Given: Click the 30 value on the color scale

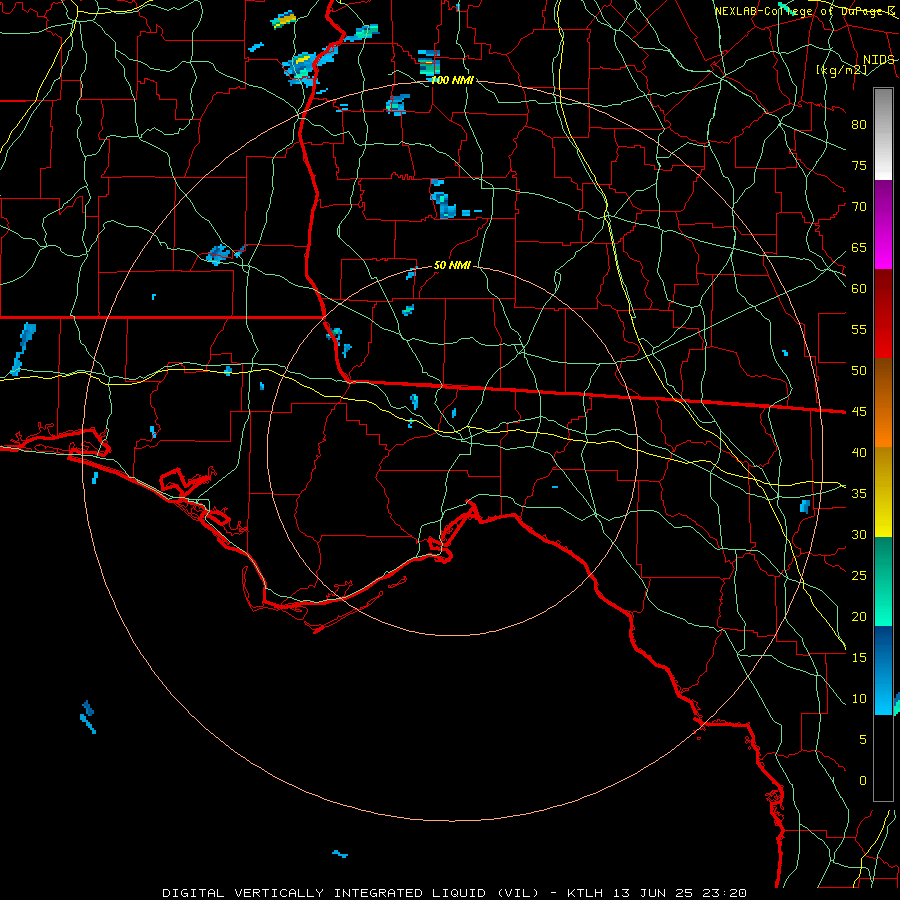Looking at the screenshot, I should (x=859, y=534).
